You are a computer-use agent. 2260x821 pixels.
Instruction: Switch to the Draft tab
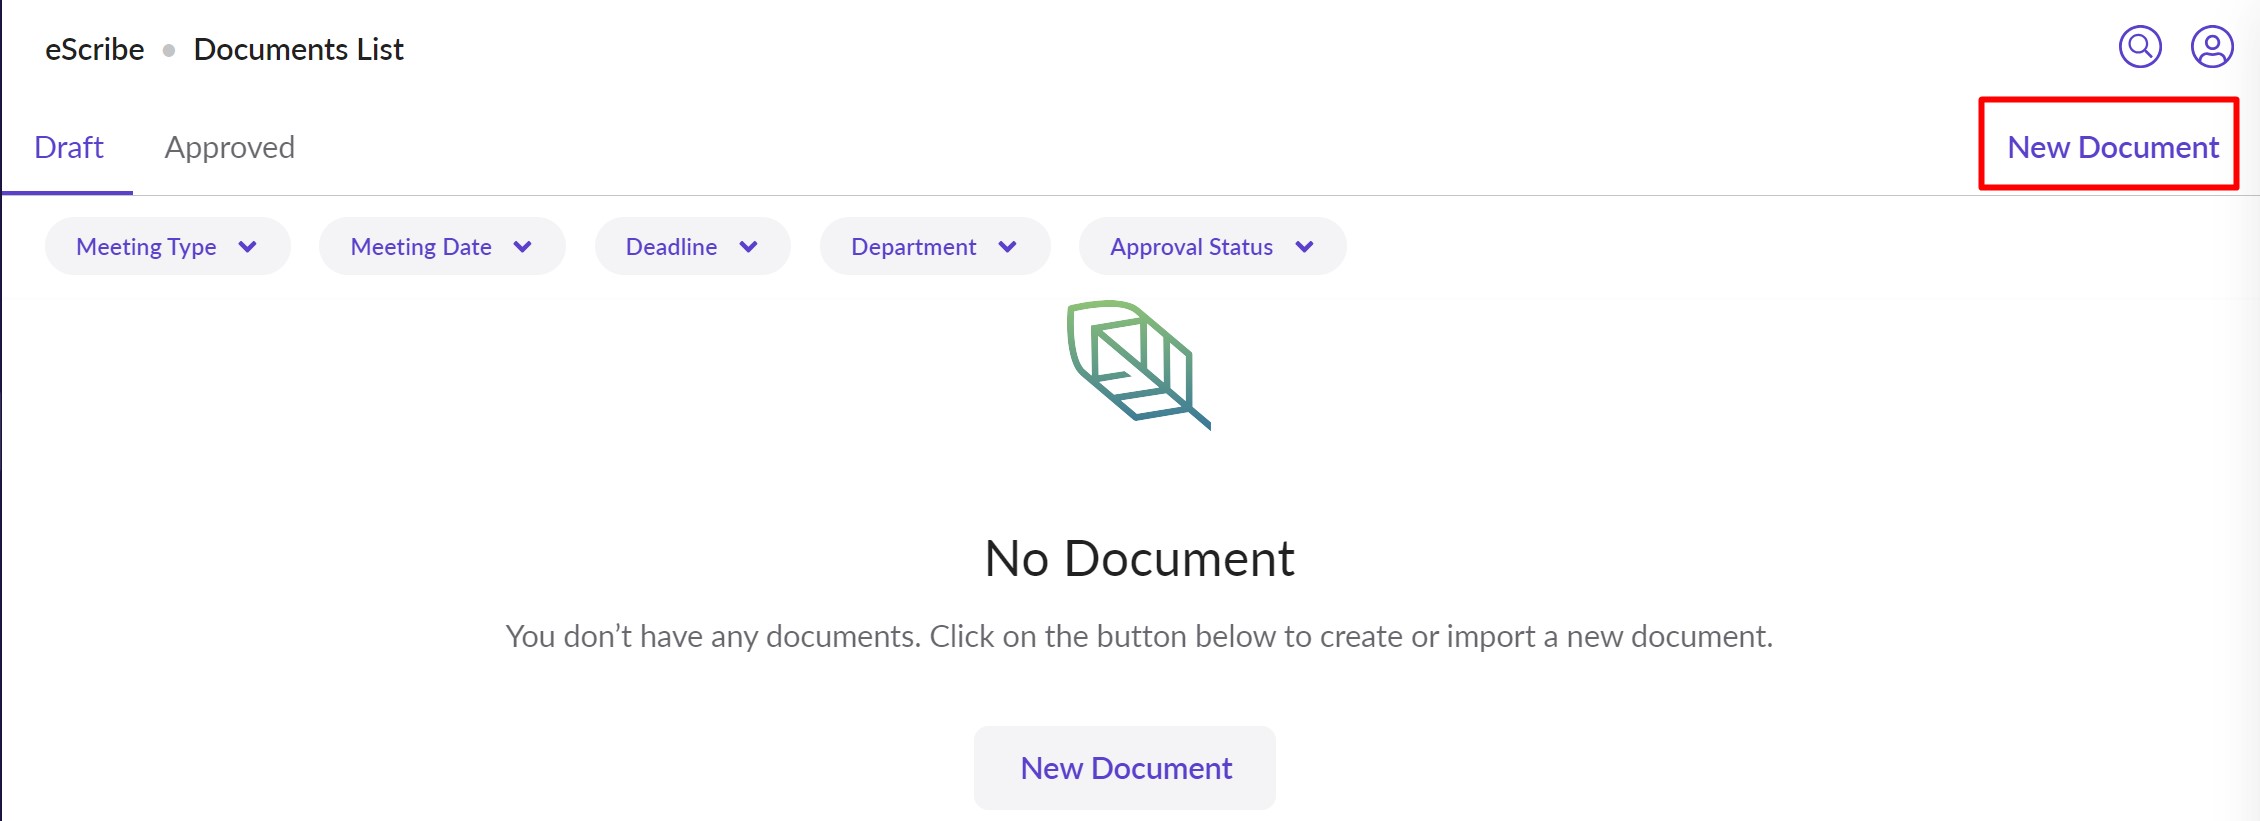point(69,148)
